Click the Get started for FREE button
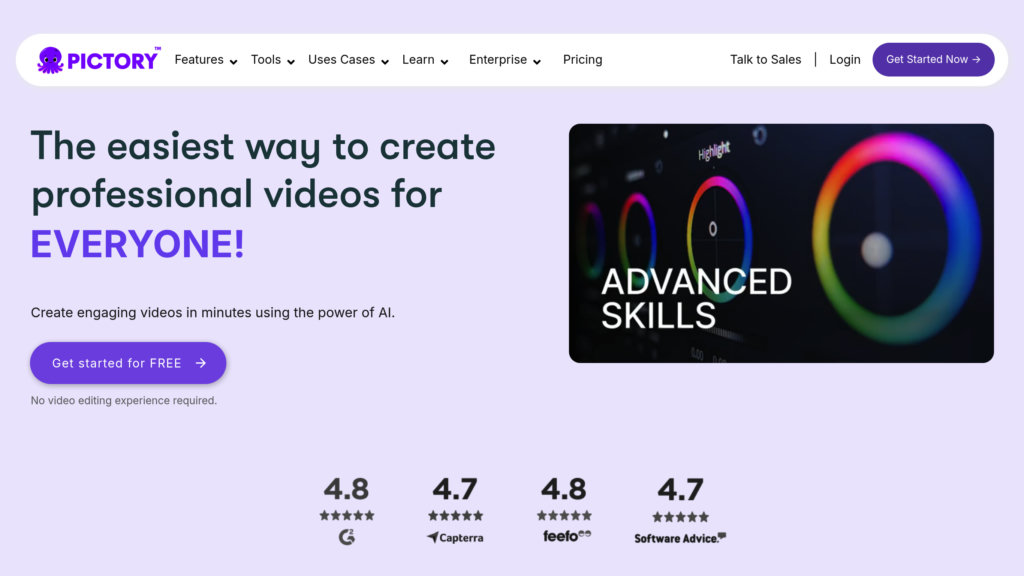The image size is (1024, 576). [x=128, y=363]
